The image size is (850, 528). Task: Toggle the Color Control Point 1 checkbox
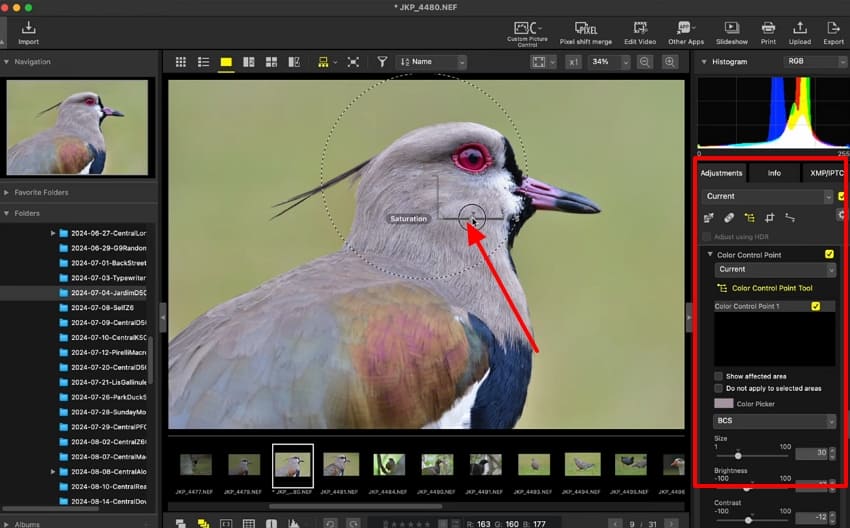815,306
